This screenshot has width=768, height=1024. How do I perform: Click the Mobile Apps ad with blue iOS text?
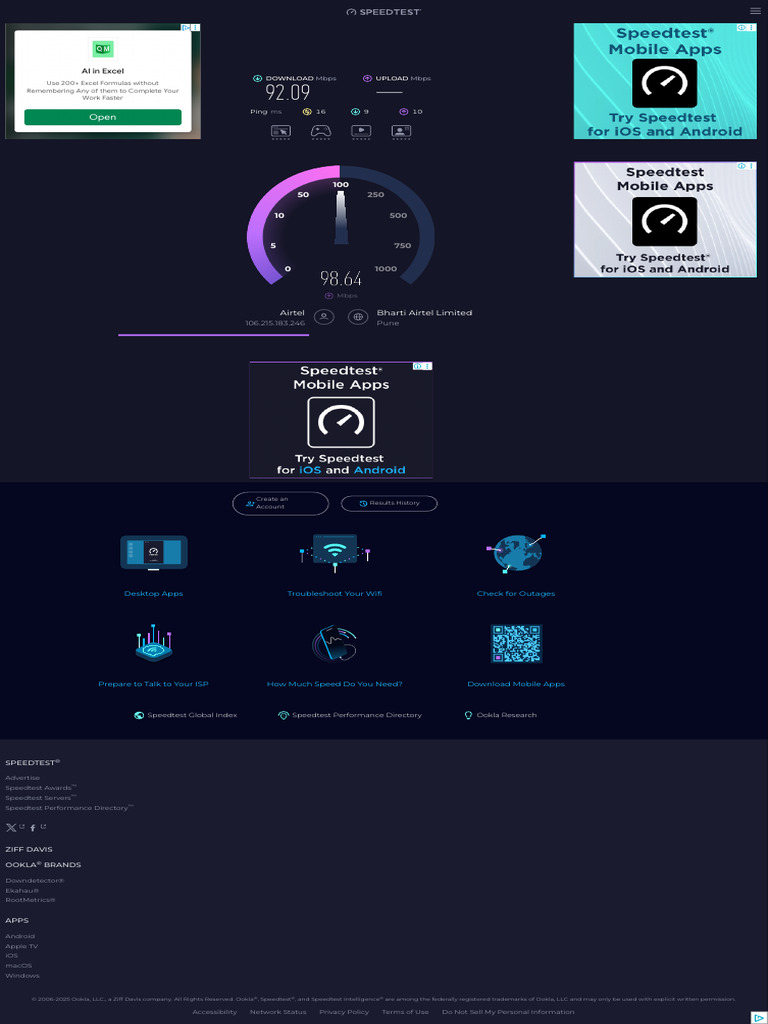click(341, 420)
